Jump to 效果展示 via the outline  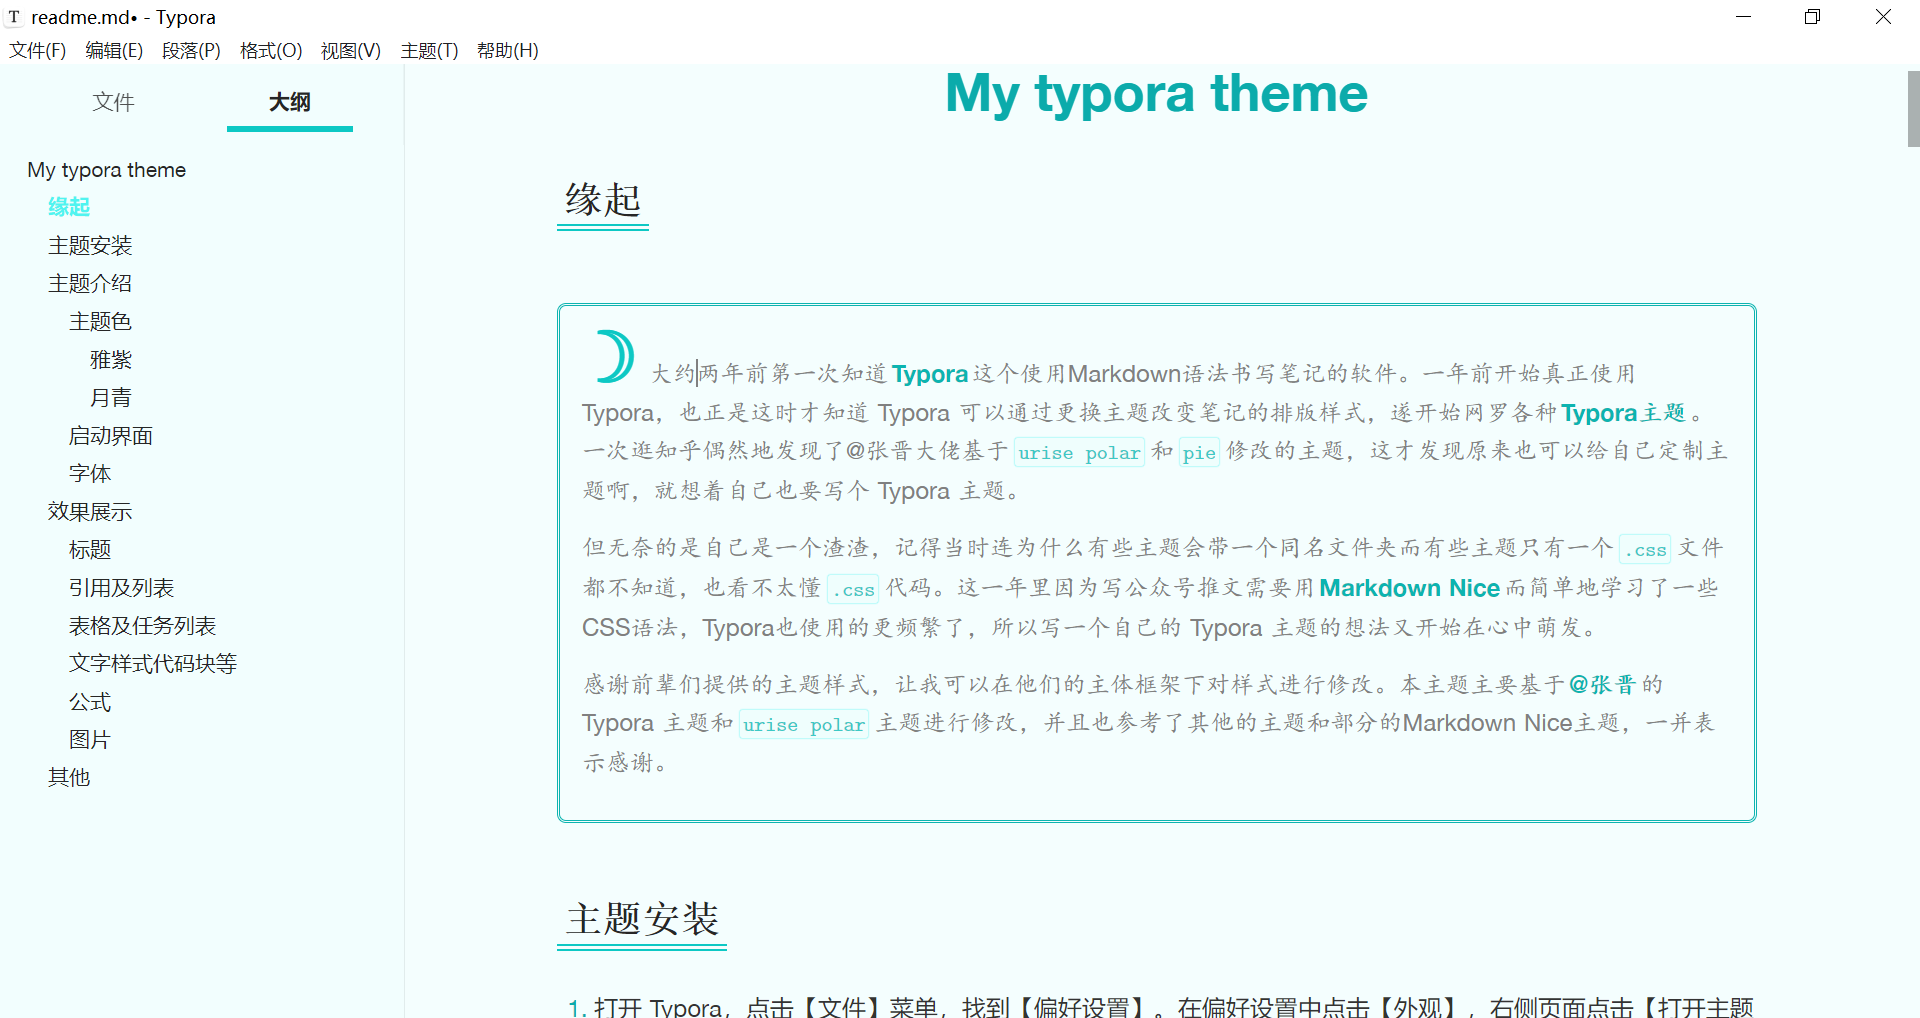[x=90, y=511]
